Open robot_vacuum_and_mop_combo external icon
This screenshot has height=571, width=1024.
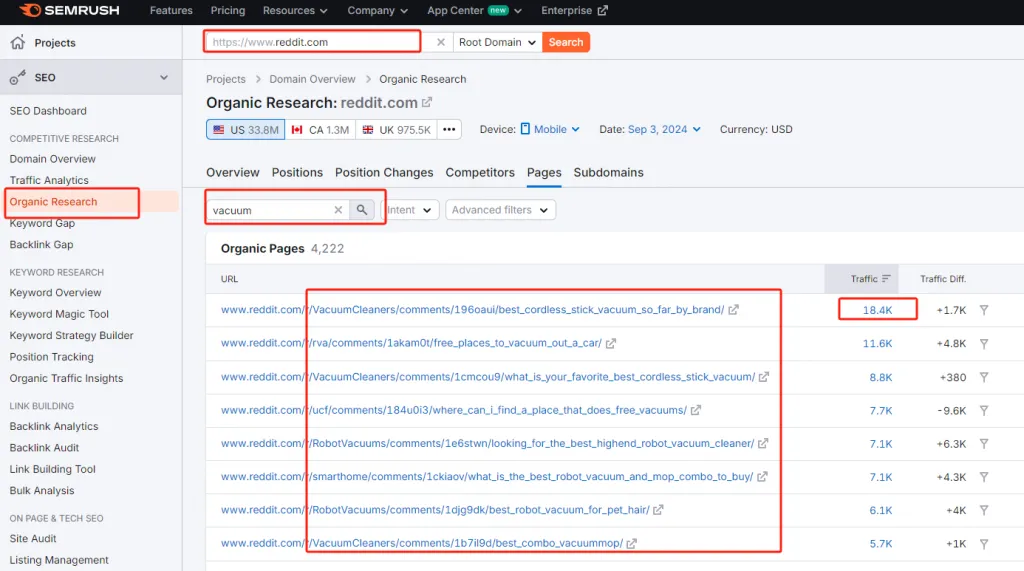click(762, 477)
